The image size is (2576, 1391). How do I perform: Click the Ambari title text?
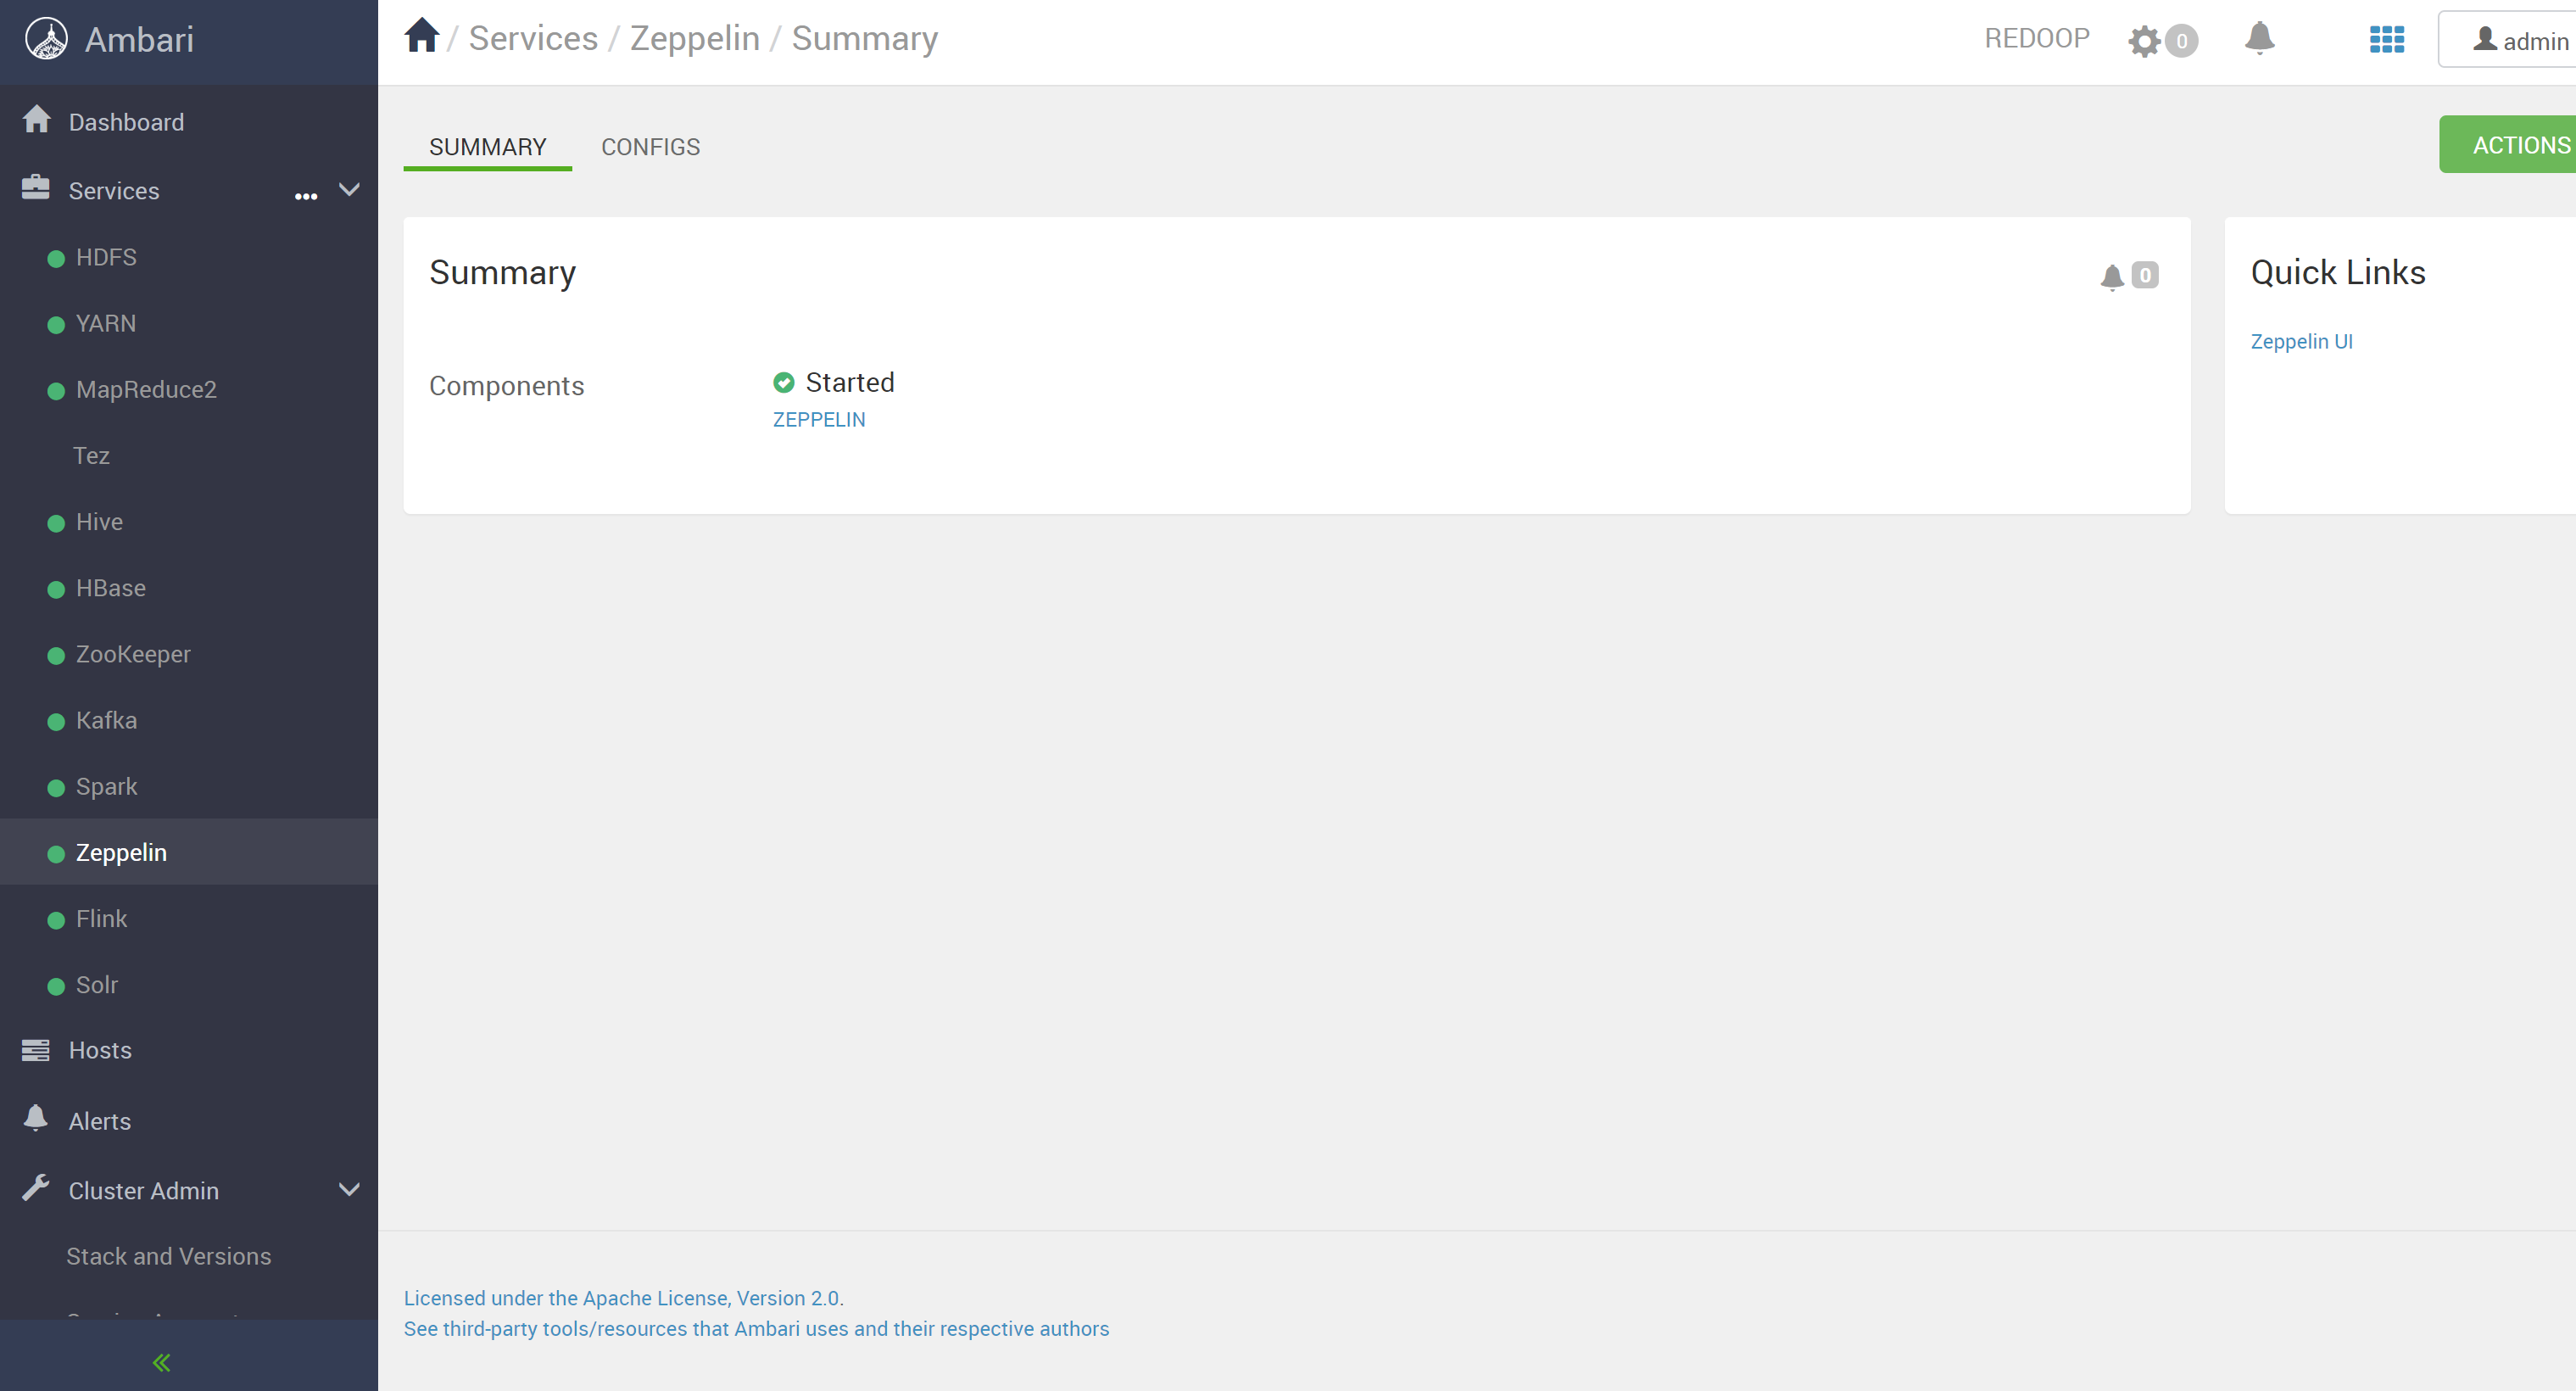coord(139,40)
